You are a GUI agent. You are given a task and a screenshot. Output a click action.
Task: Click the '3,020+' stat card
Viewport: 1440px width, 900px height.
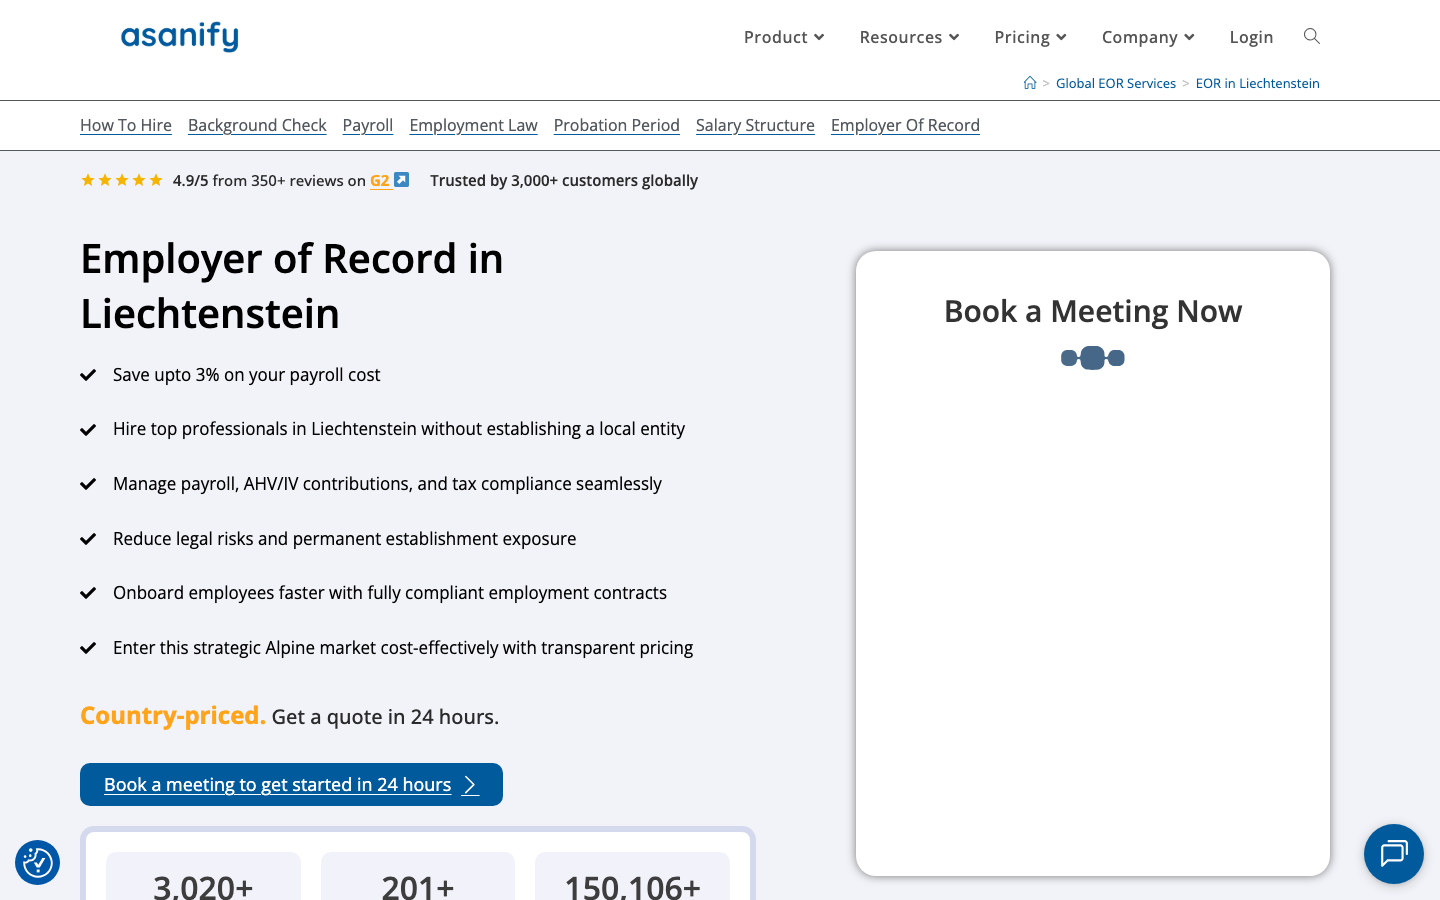pos(203,877)
